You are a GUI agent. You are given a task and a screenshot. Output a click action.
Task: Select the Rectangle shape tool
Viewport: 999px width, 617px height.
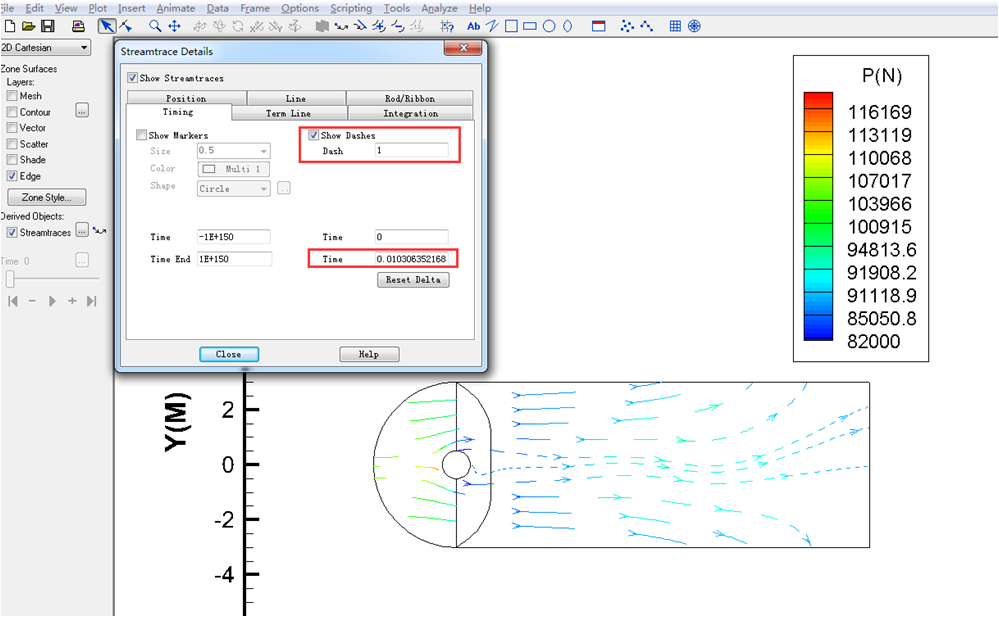pos(529,26)
